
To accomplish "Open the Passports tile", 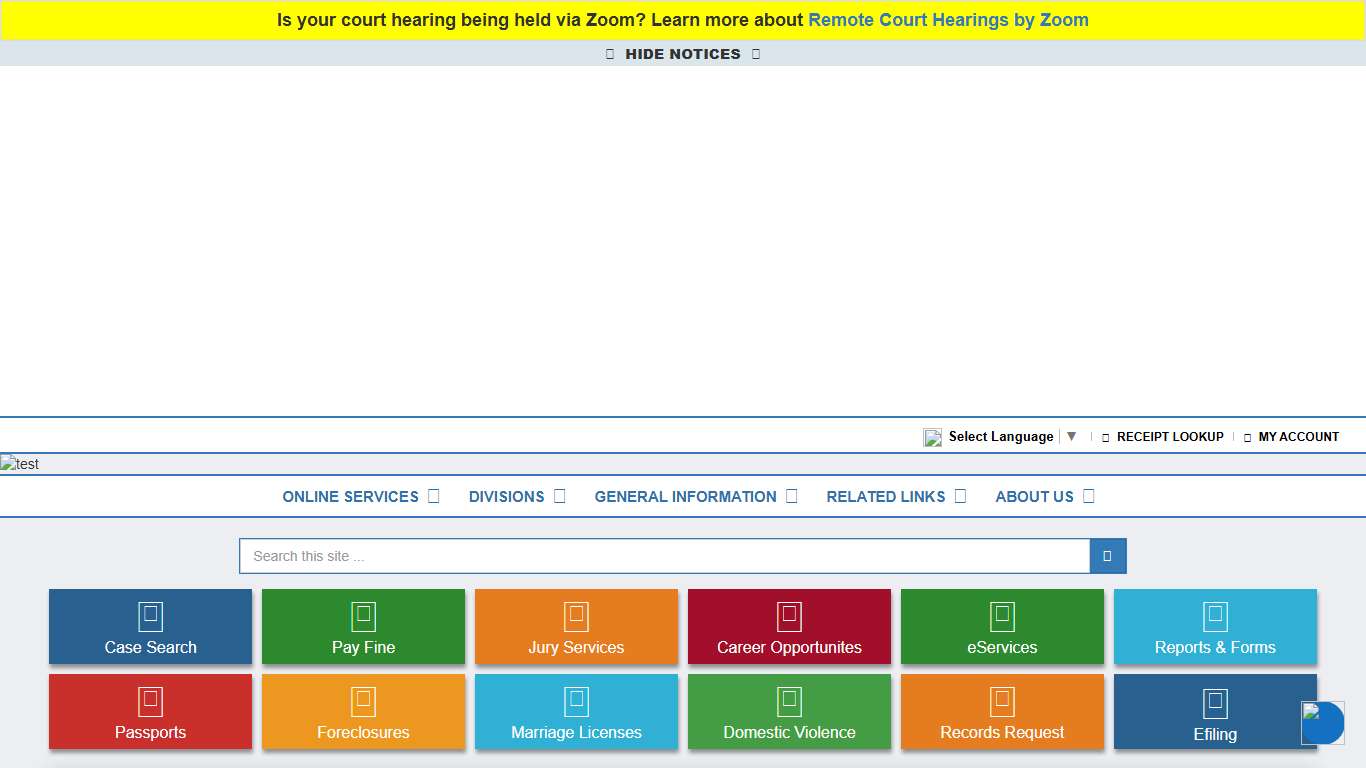I will pyautogui.click(x=150, y=712).
